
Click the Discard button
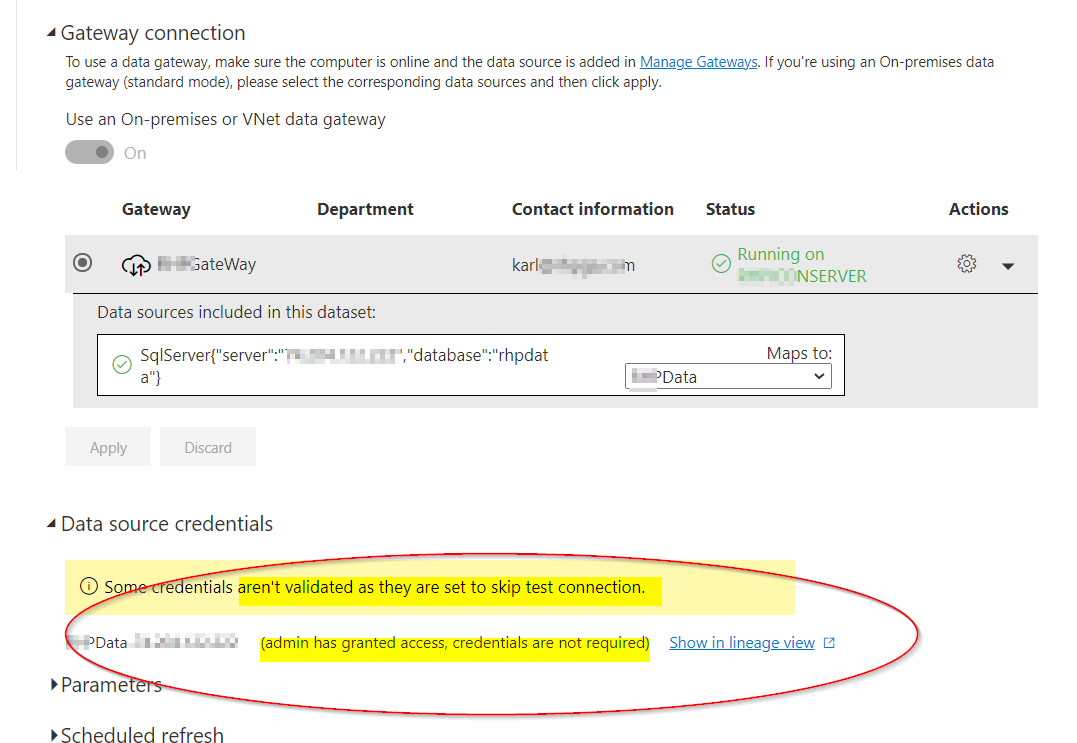[x=208, y=447]
